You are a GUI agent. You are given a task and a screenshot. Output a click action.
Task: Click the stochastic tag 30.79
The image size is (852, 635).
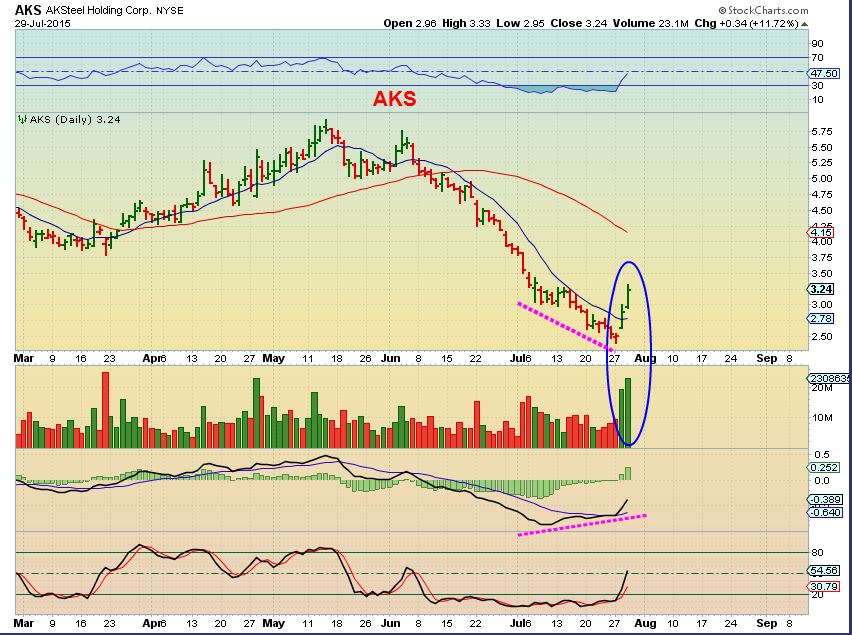coord(824,586)
